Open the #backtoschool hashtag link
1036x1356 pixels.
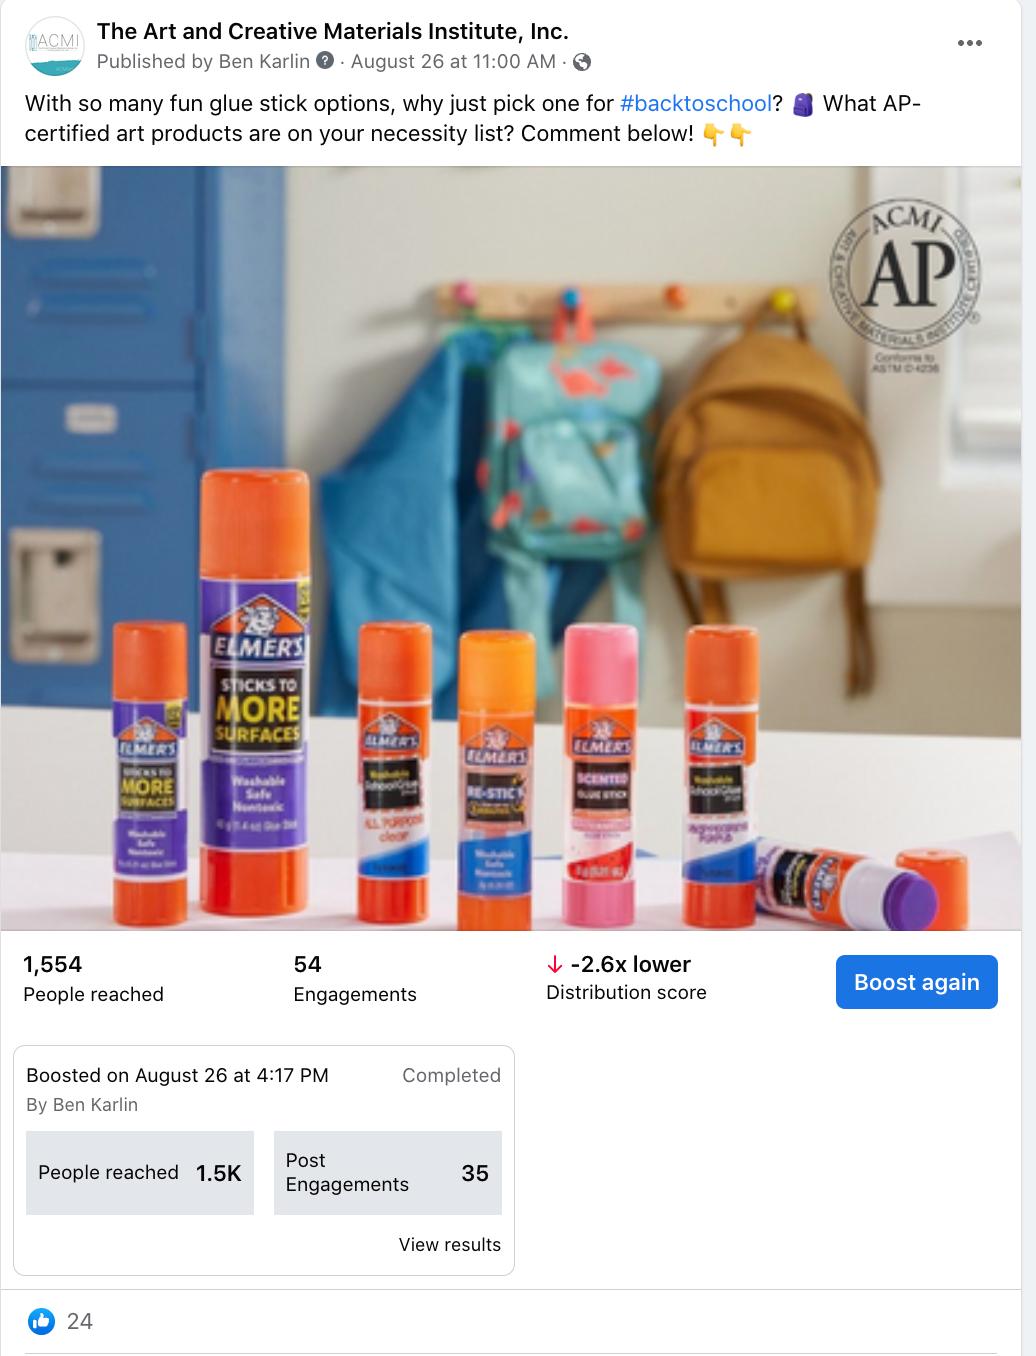point(696,103)
